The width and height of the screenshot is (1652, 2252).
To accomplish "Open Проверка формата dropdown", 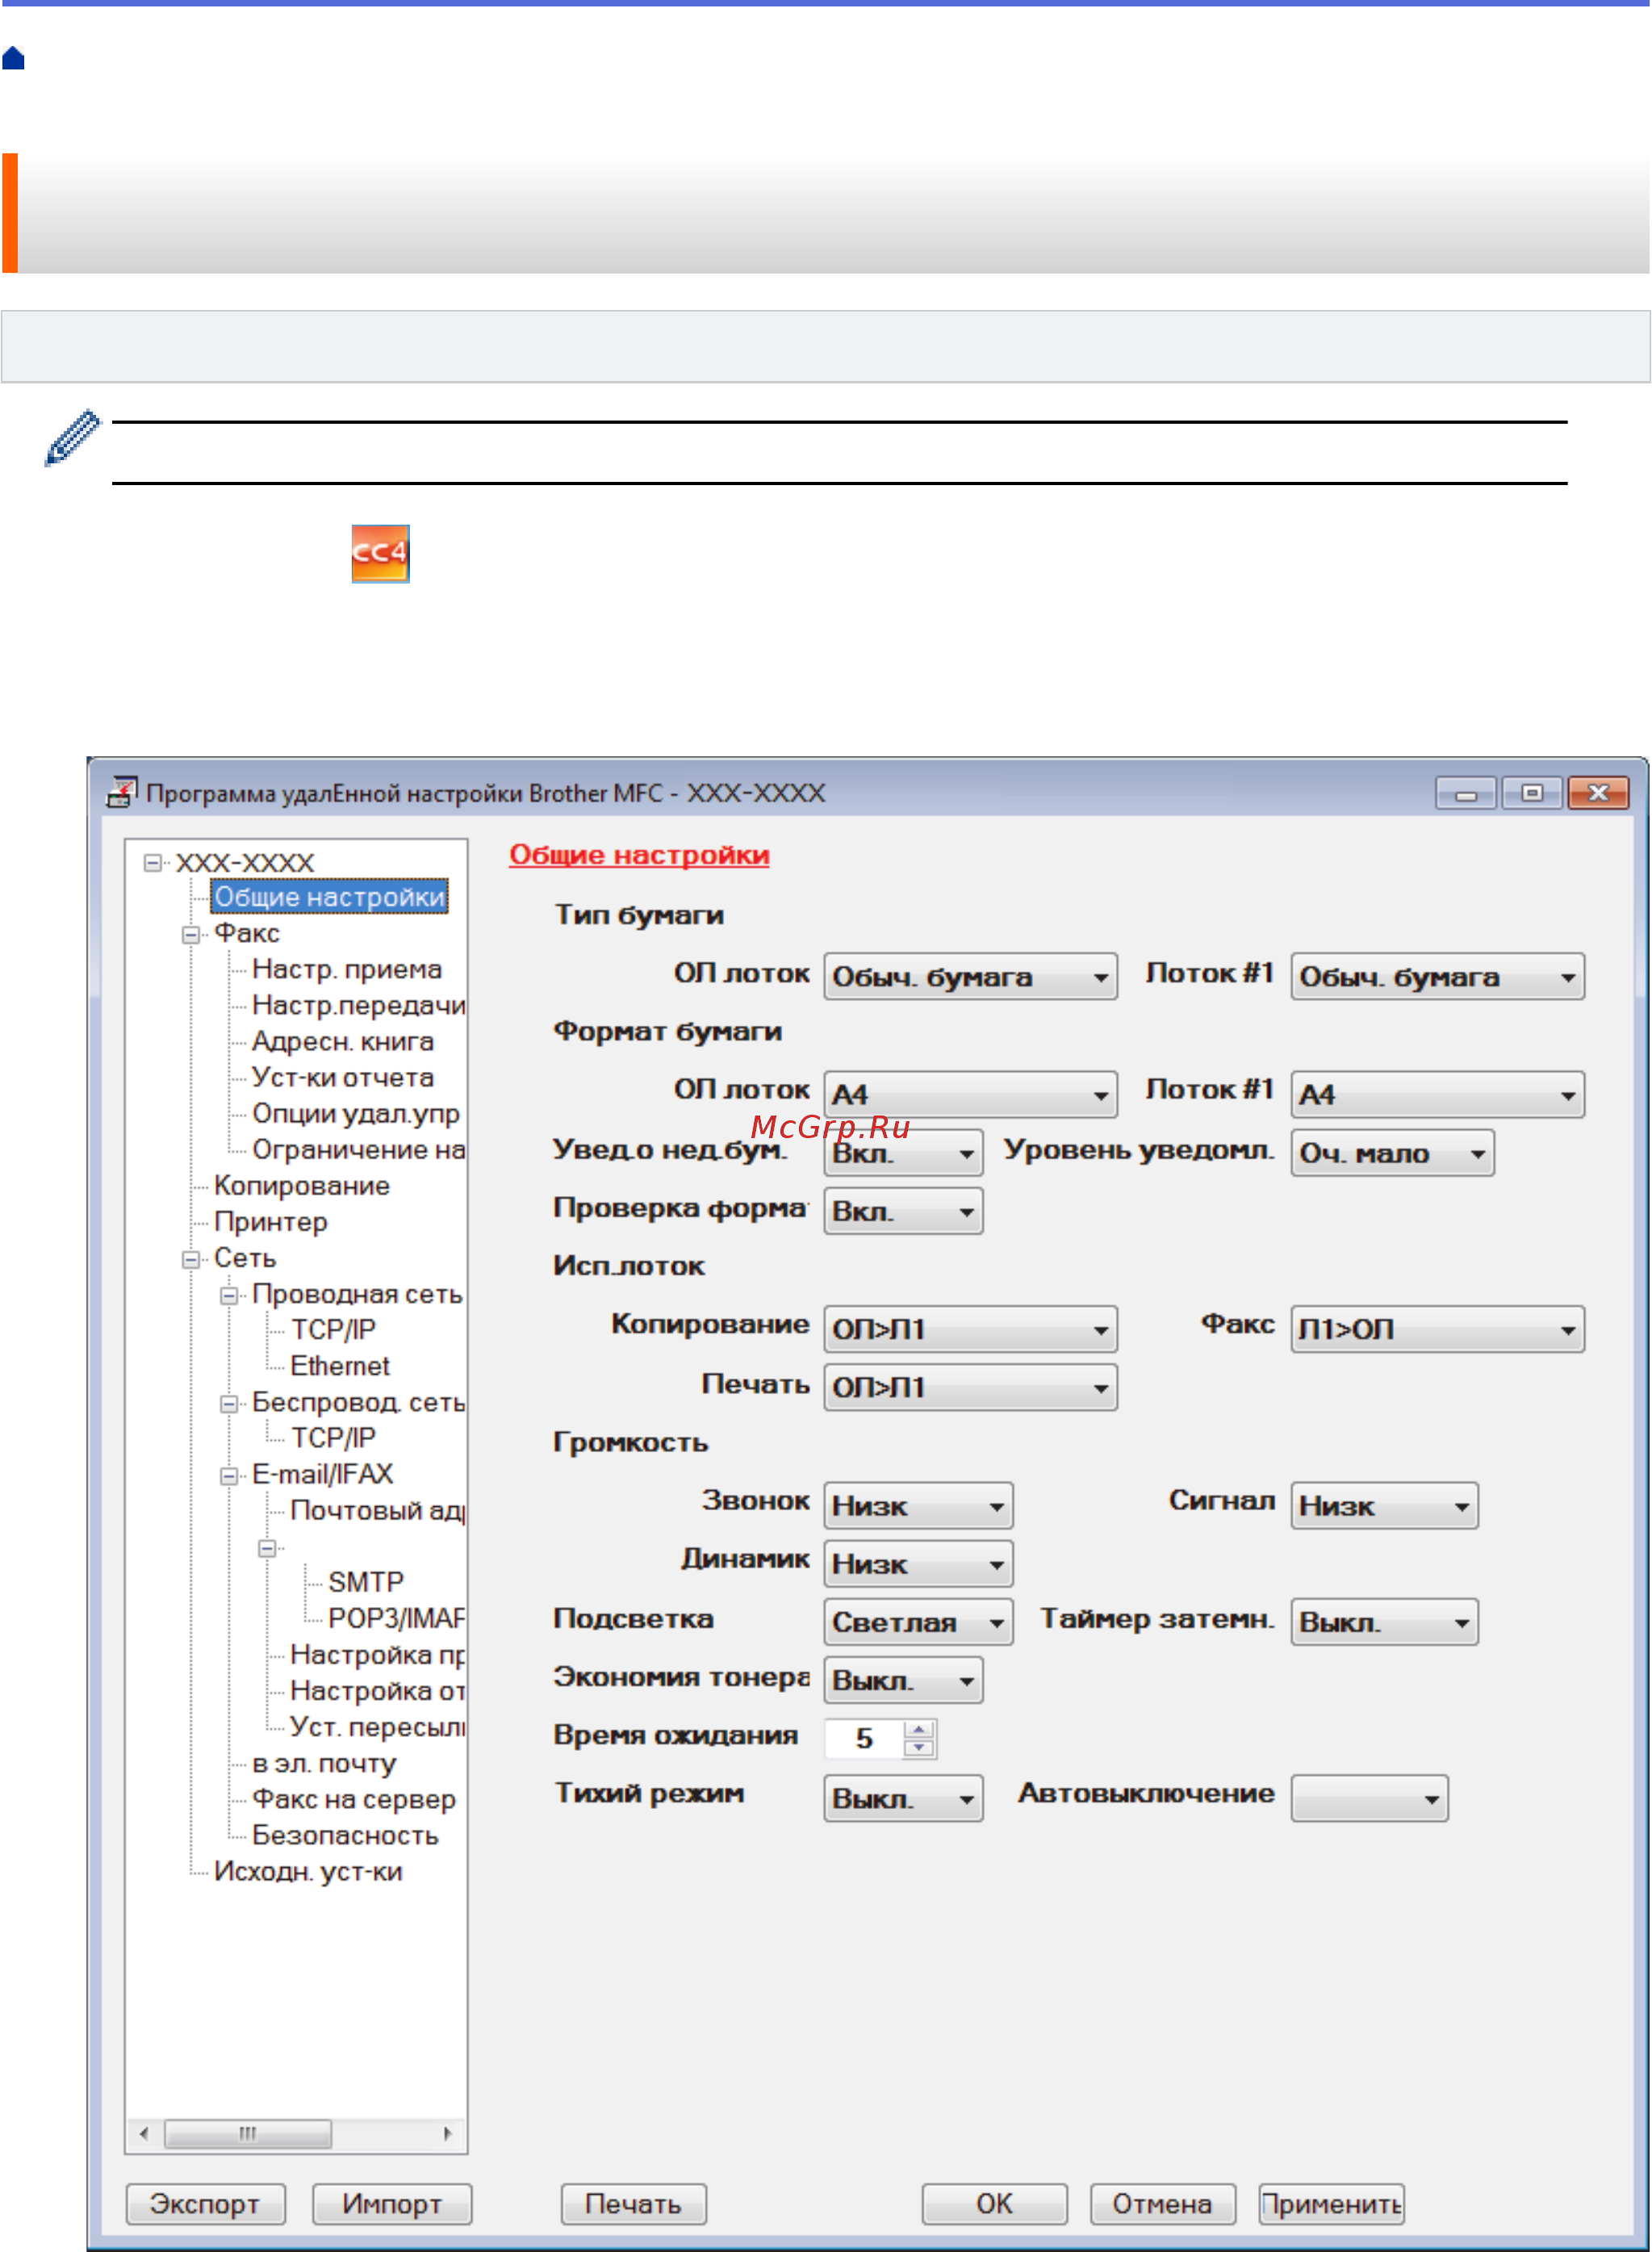I will point(903,1211).
